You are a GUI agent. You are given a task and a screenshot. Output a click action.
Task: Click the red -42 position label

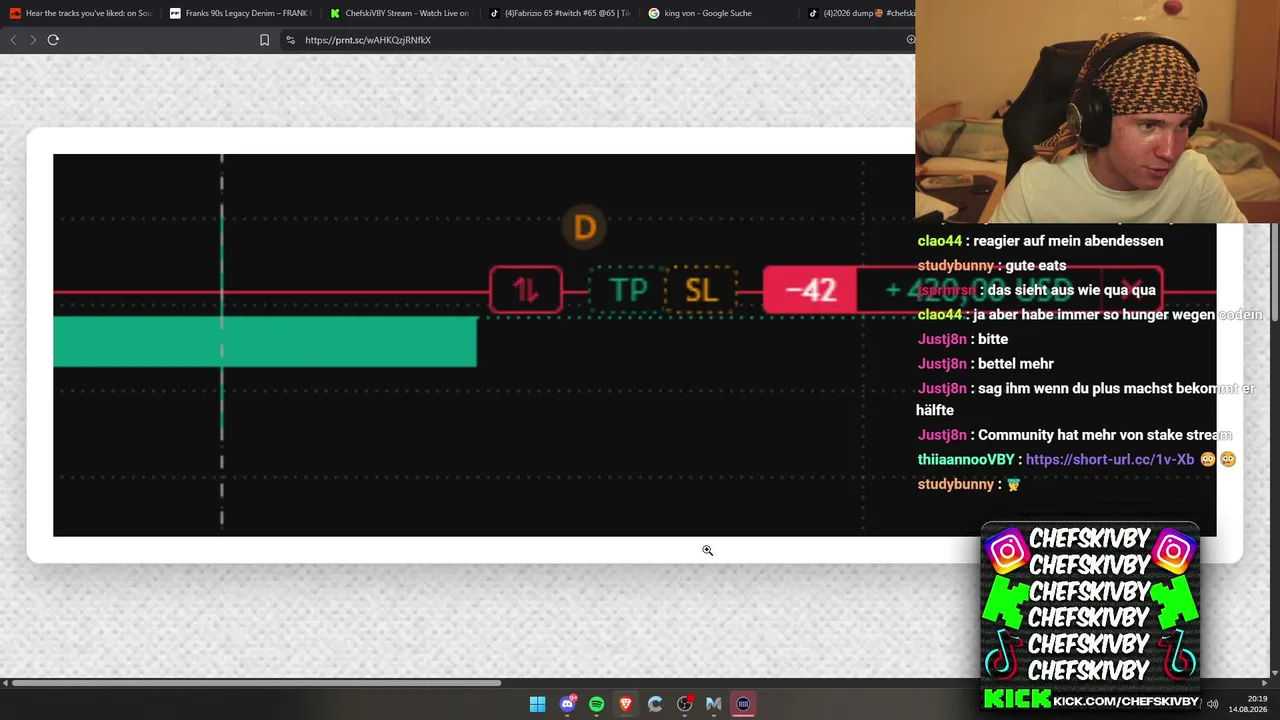click(x=810, y=291)
